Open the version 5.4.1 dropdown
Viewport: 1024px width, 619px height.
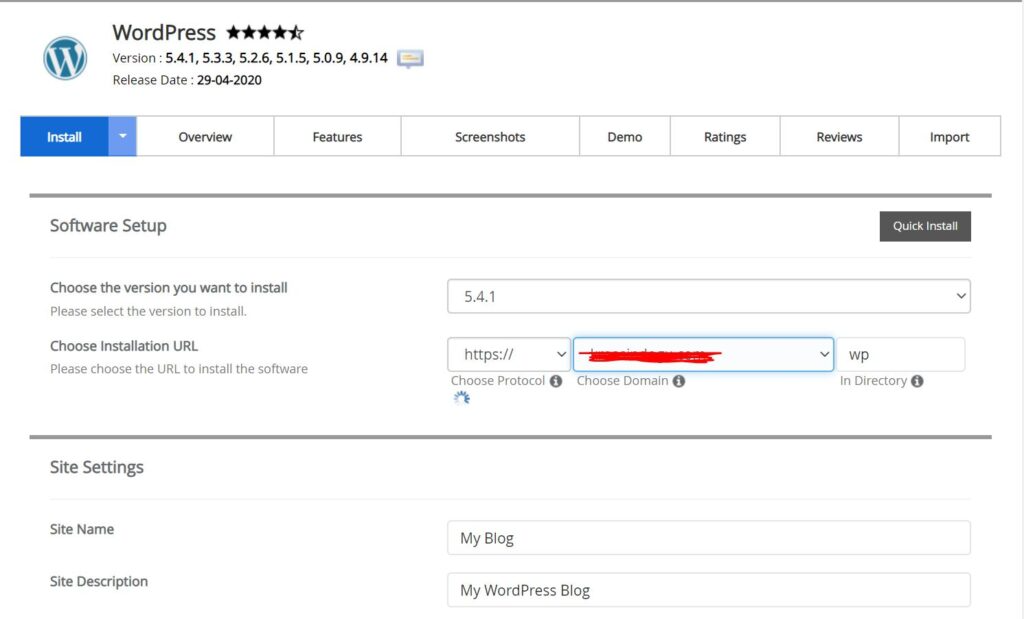click(709, 296)
